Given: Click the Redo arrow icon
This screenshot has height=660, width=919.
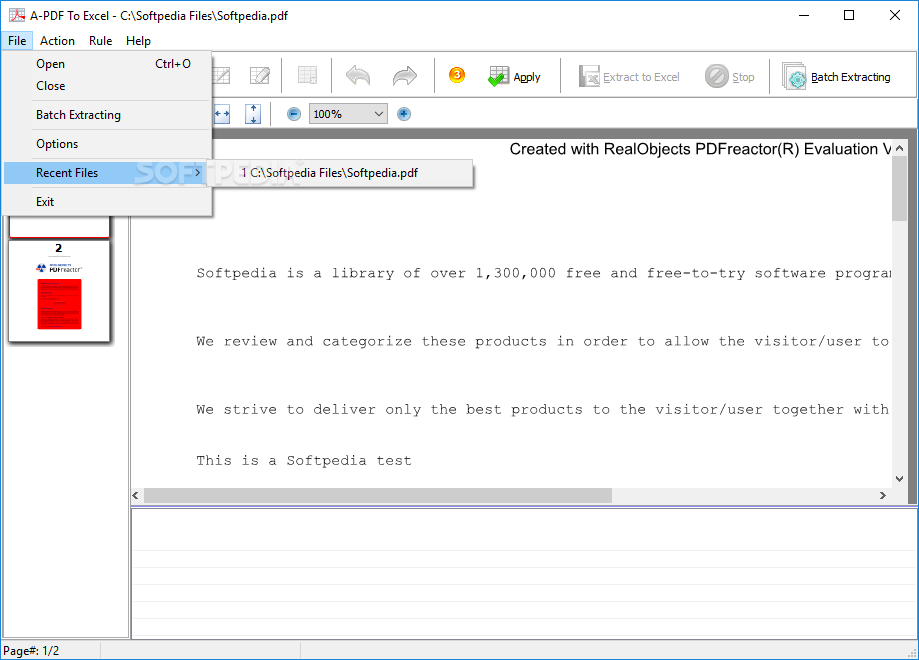Looking at the screenshot, I should pos(404,76).
